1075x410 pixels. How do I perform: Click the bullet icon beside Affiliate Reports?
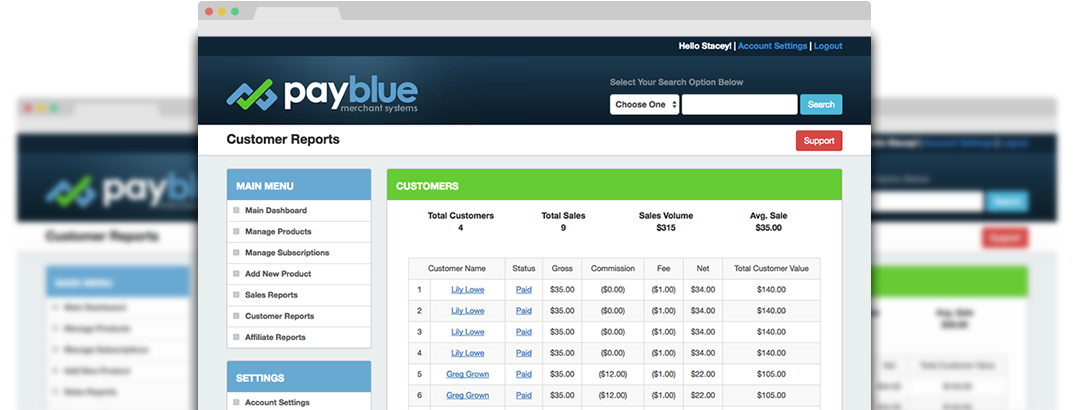coord(237,338)
